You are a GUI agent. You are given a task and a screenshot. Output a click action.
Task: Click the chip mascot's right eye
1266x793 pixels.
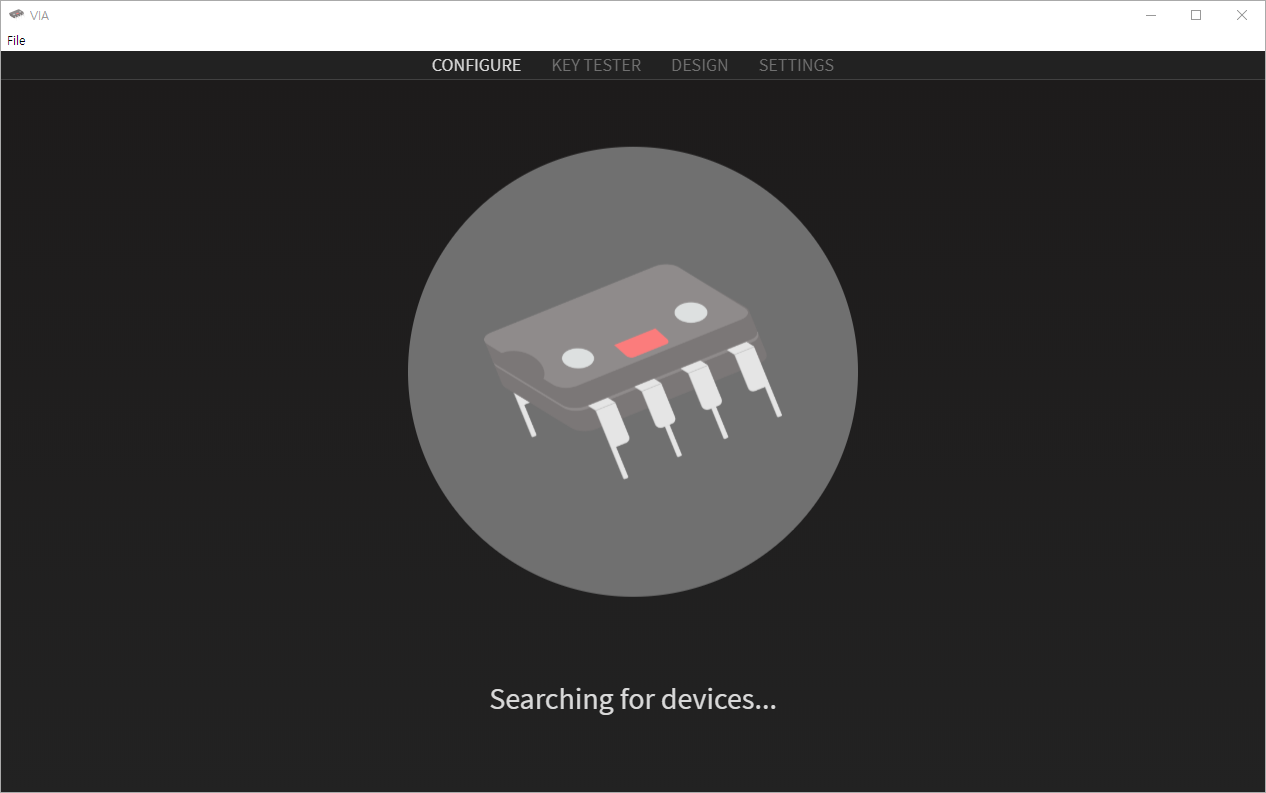point(691,312)
